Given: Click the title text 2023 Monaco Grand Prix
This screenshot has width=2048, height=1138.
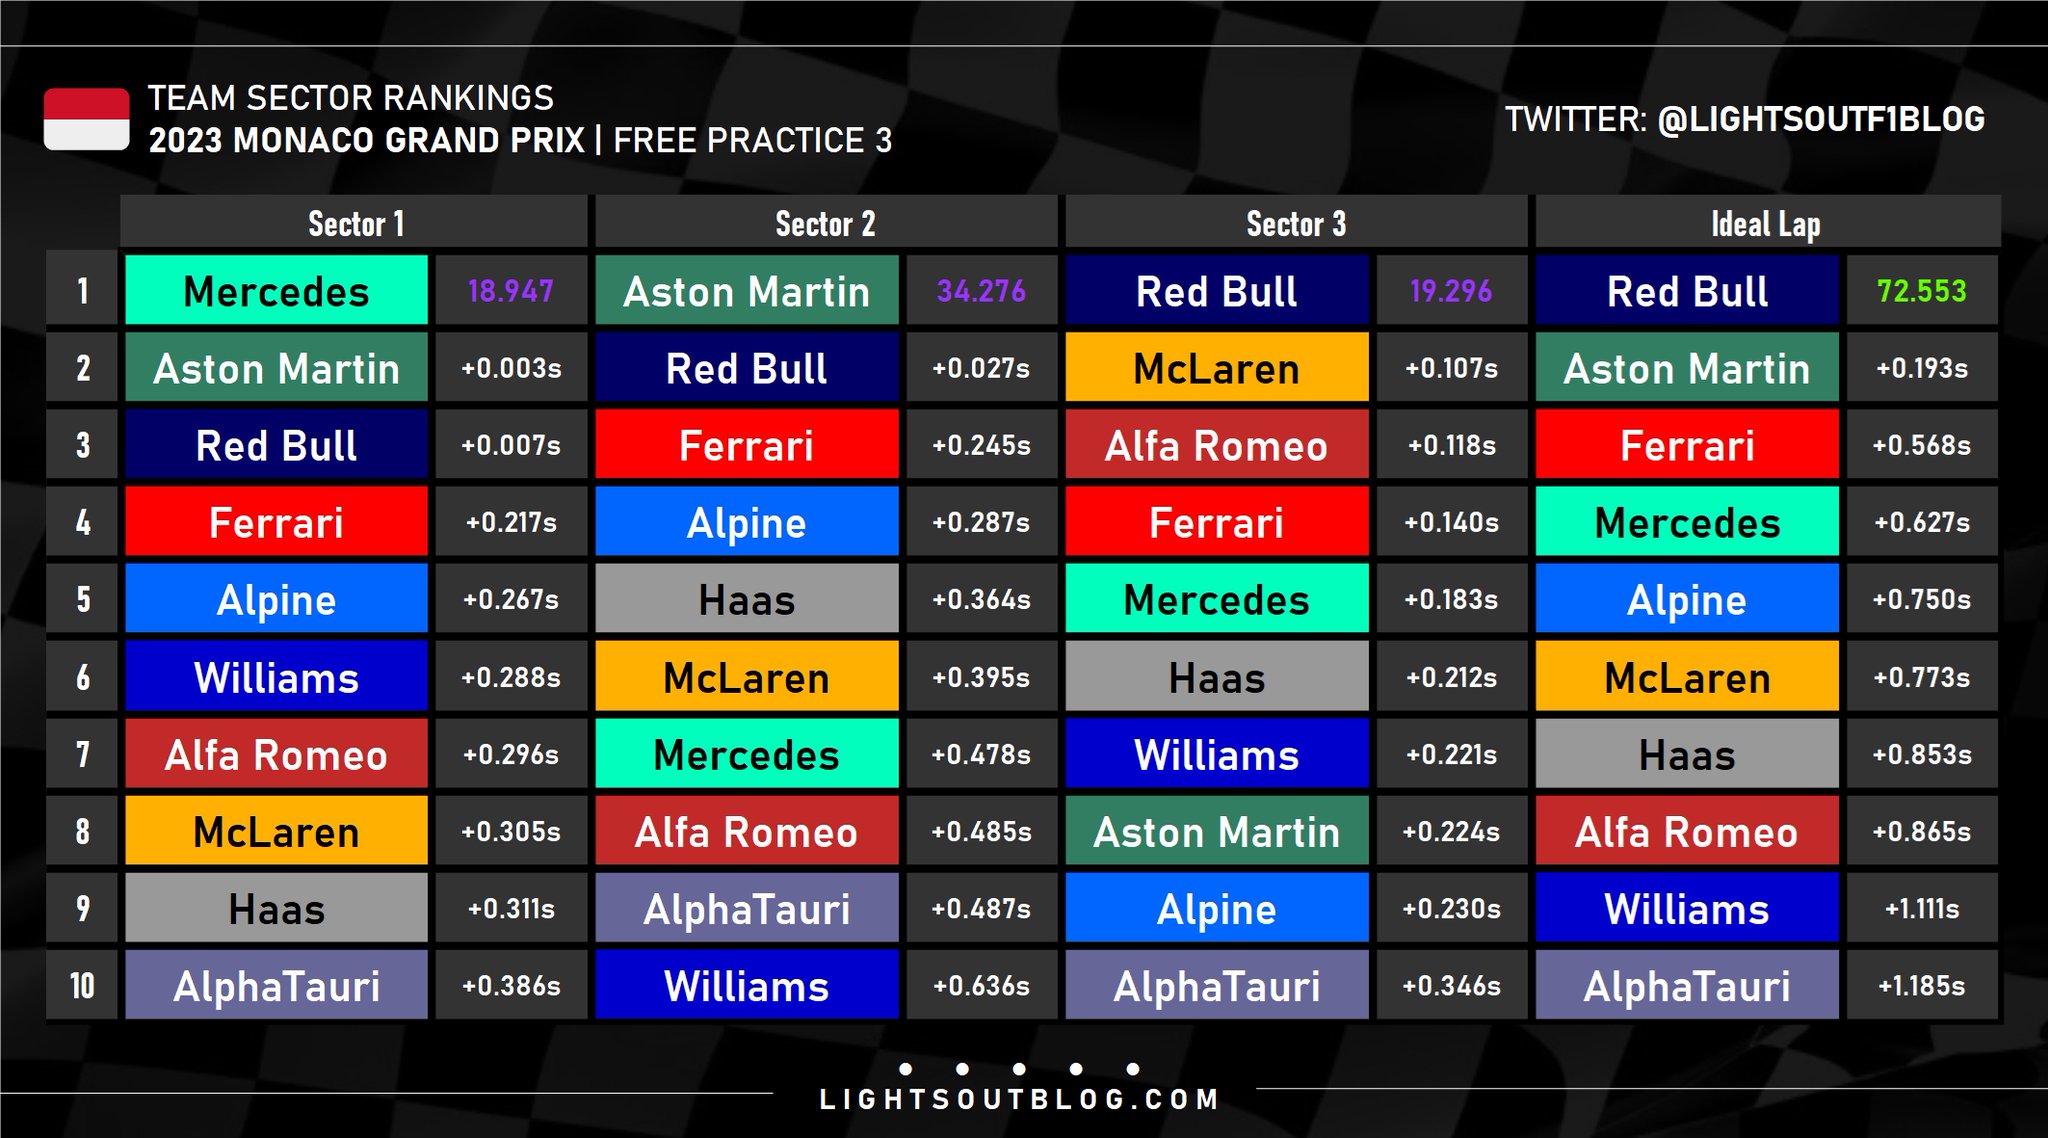Looking at the screenshot, I should tap(366, 140).
